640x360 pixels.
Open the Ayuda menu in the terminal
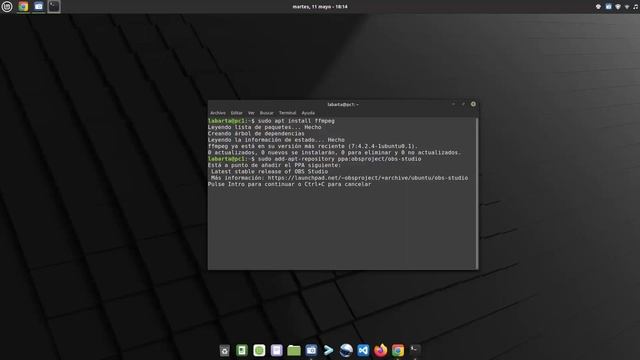point(308,113)
